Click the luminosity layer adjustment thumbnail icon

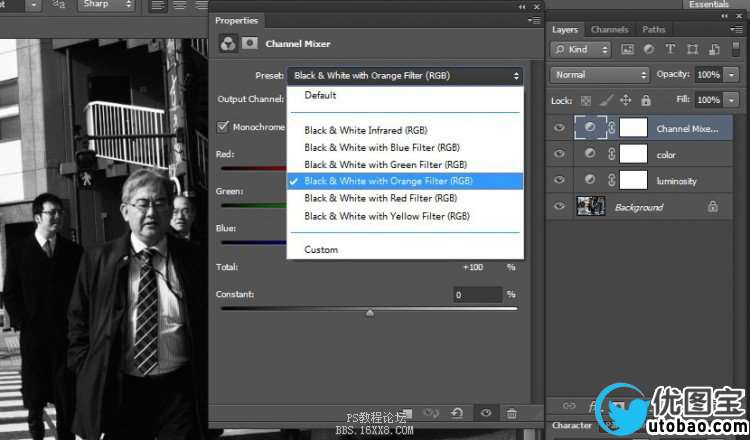pyautogui.click(x=590, y=179)
